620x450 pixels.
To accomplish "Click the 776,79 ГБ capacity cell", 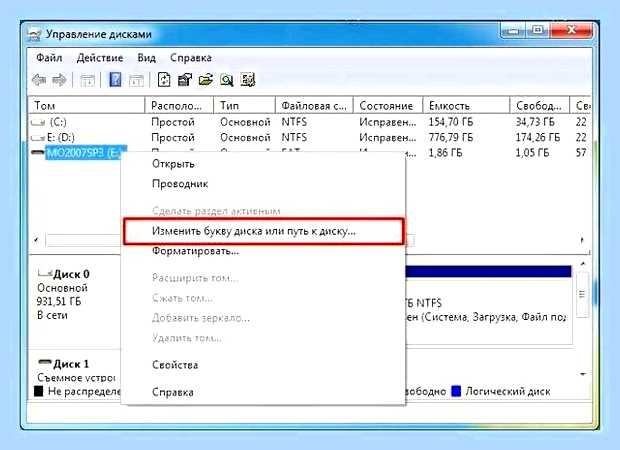I will (x=451, y=137).
